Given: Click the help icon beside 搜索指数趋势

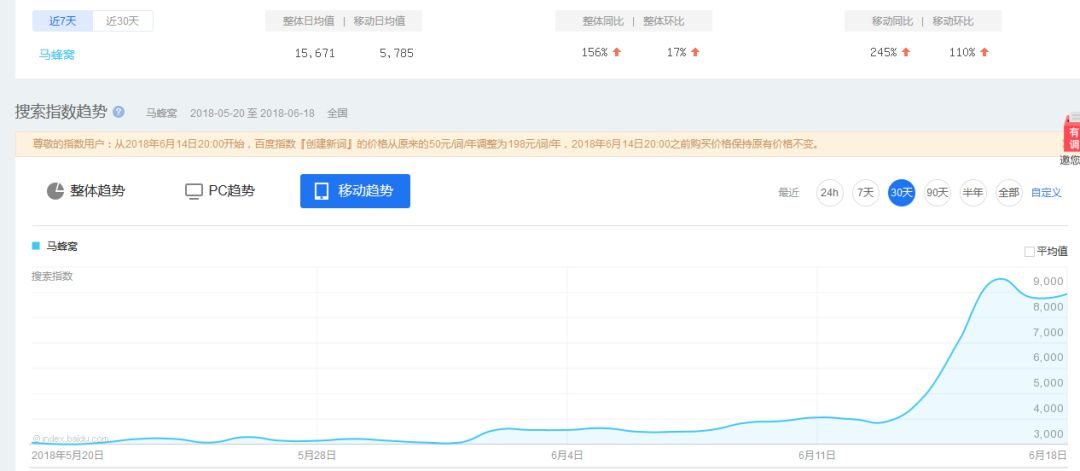Looking at the screenshot, I should [118, 112].
